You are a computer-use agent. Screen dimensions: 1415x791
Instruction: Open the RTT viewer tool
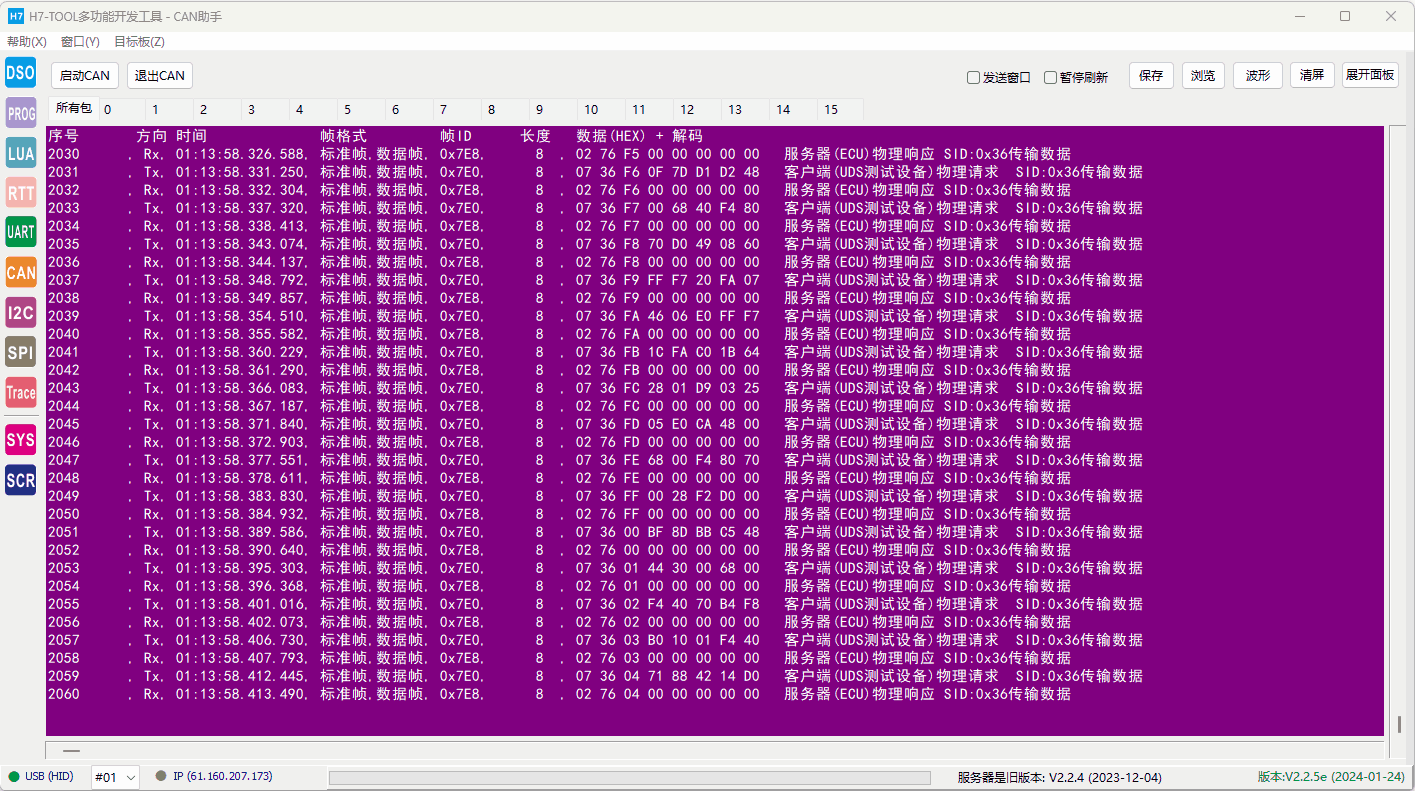pyautogui.click(x=21, y=192)
